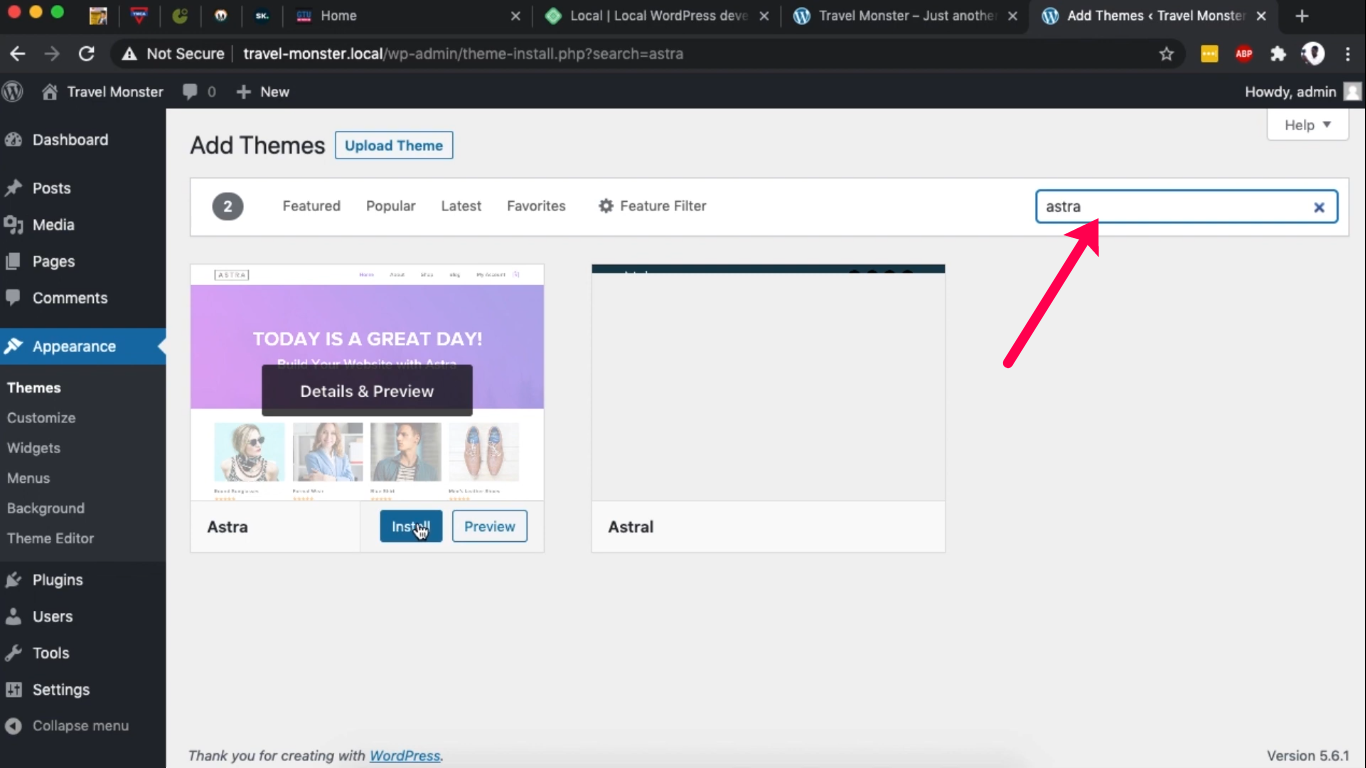Open the Astra theme screenshot thumbnail
Screen dimensions: 1366x768
pos(367,382)
